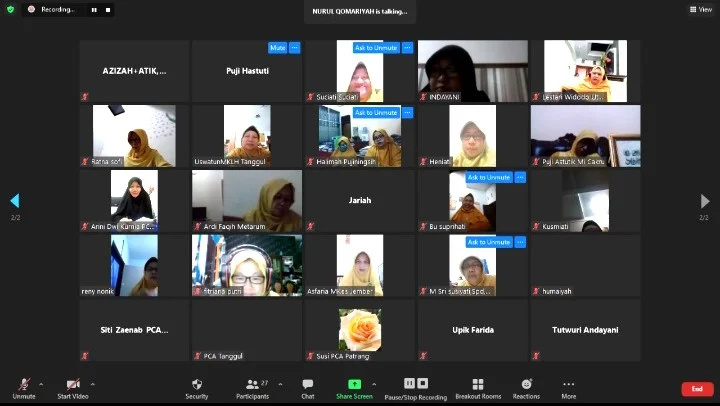Open Breakout Rooms
This screenshot has width=720, height=406.
[478, 385]
